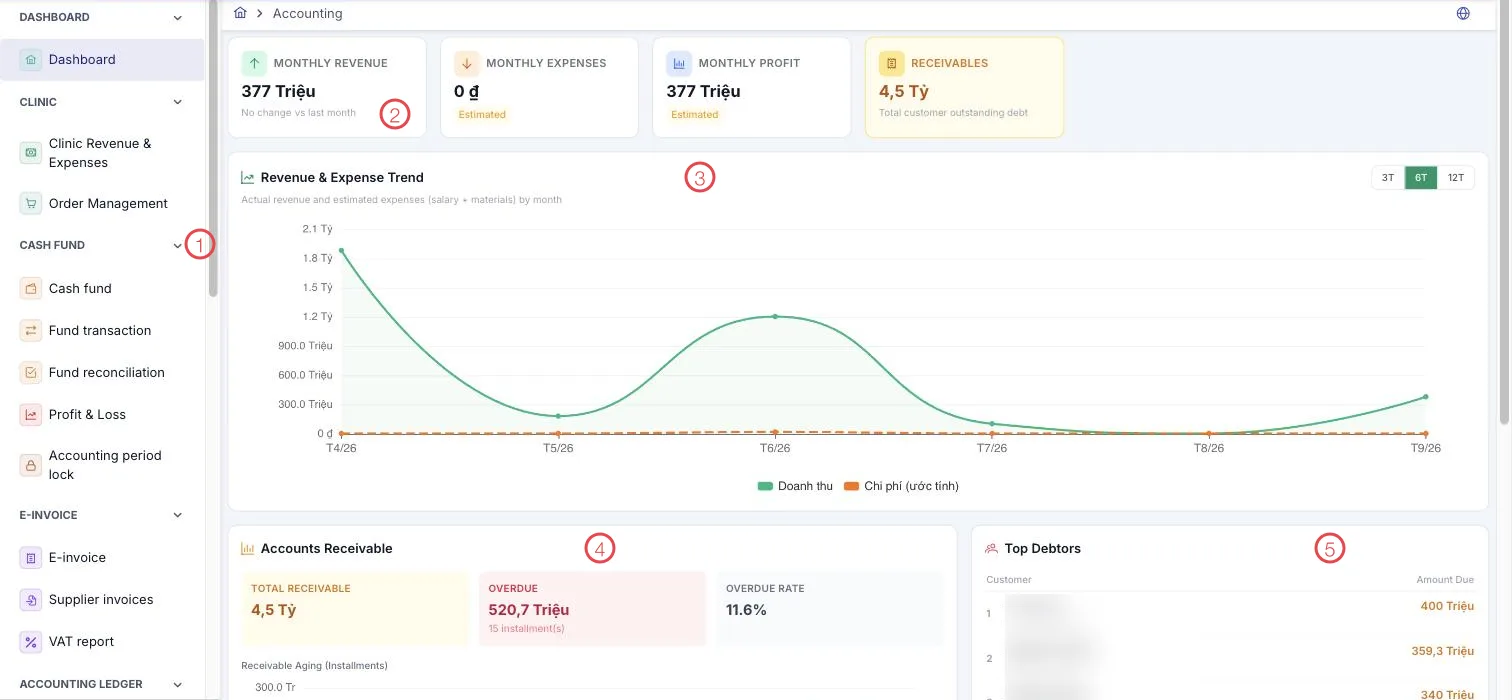Viewport: 1512px width, 700px height.
Task: Click the Accounts Receivable chart icon
Action: click(247, 549)
